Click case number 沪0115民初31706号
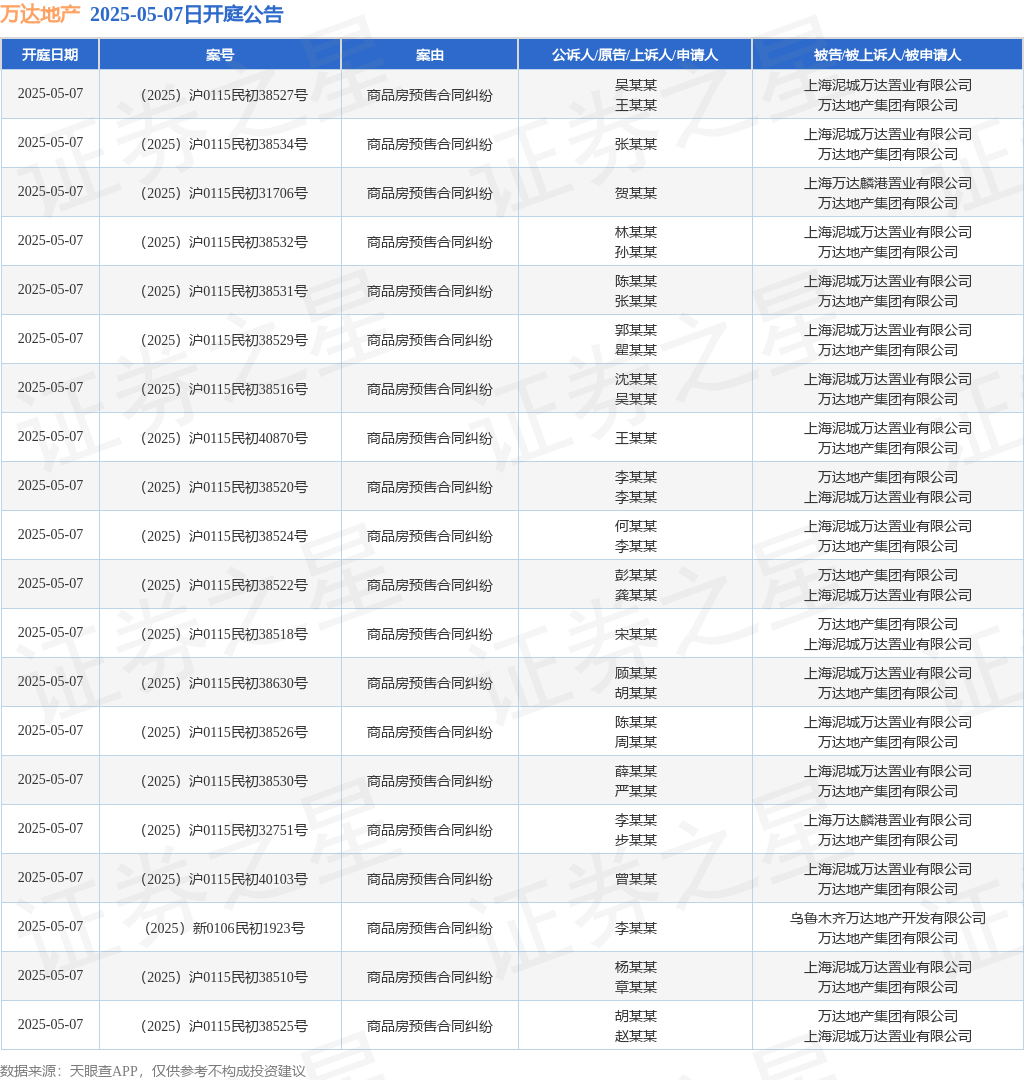Image resolution: width=1024 pixels, height=1080 pixels. click(224, 194)
